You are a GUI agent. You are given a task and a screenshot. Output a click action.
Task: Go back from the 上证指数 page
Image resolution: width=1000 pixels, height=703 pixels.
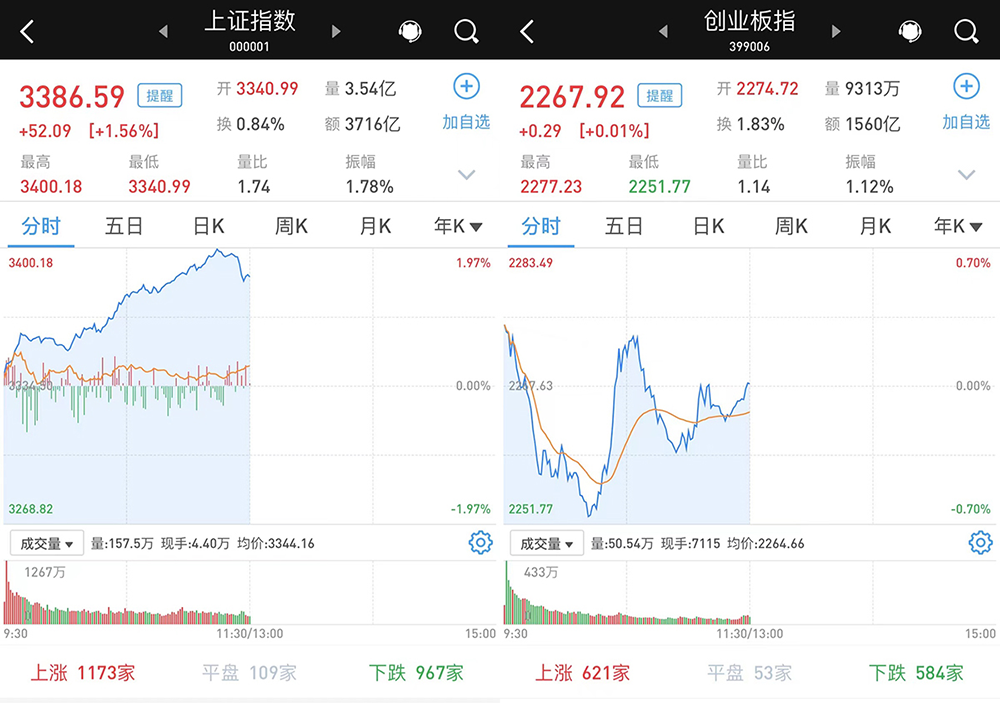click(27, 32)
